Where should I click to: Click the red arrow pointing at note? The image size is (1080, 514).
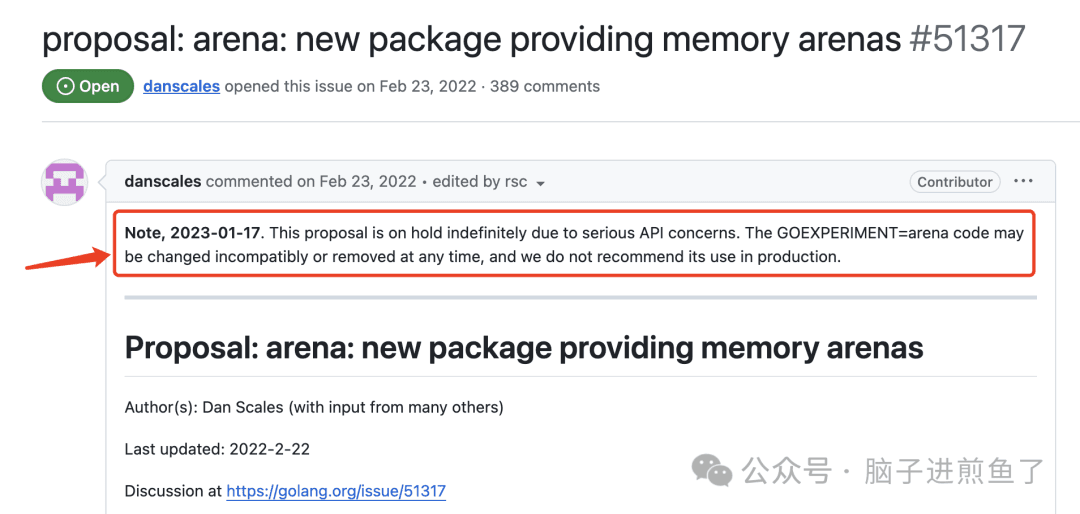pyautogui.click(x=68, y=258)
